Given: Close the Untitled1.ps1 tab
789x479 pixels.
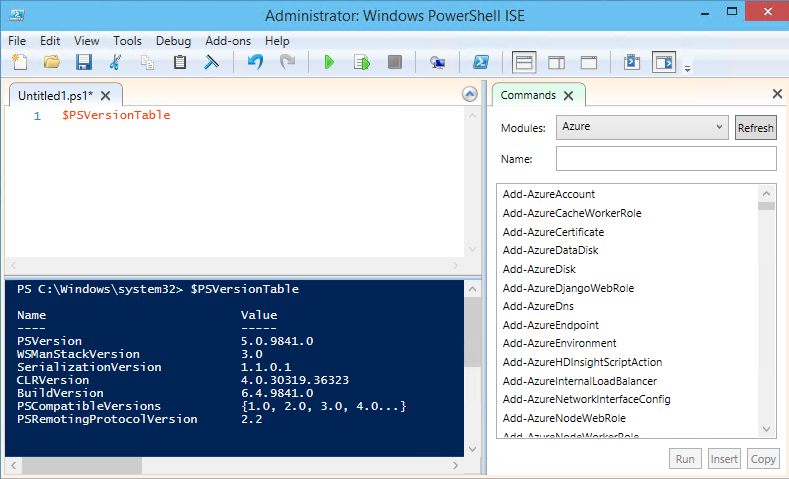Looking at the screenshot, I should coord(105,96).
